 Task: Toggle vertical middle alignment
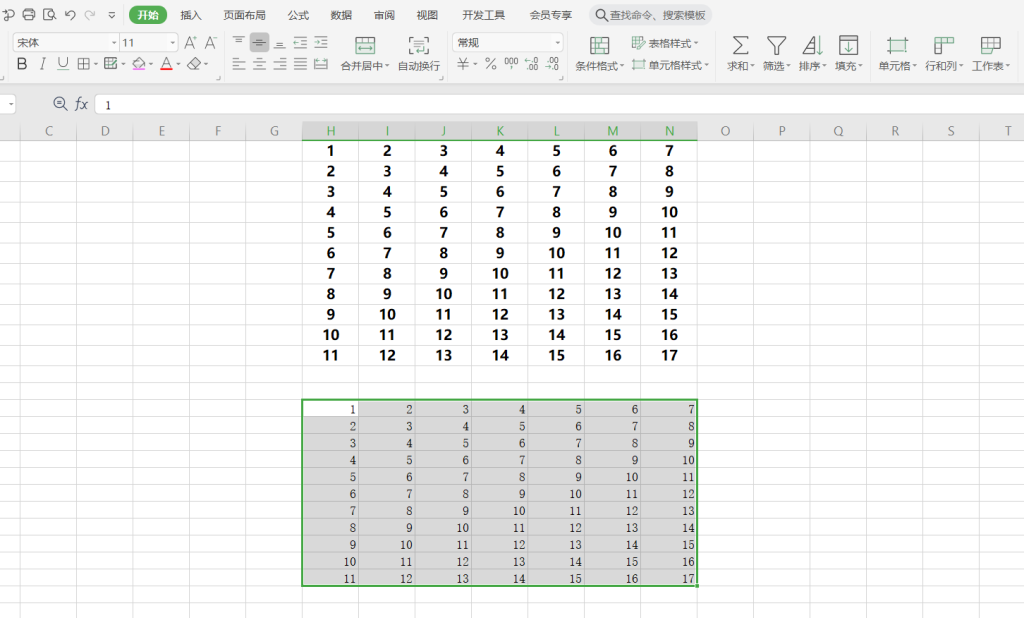click(259, 42)
